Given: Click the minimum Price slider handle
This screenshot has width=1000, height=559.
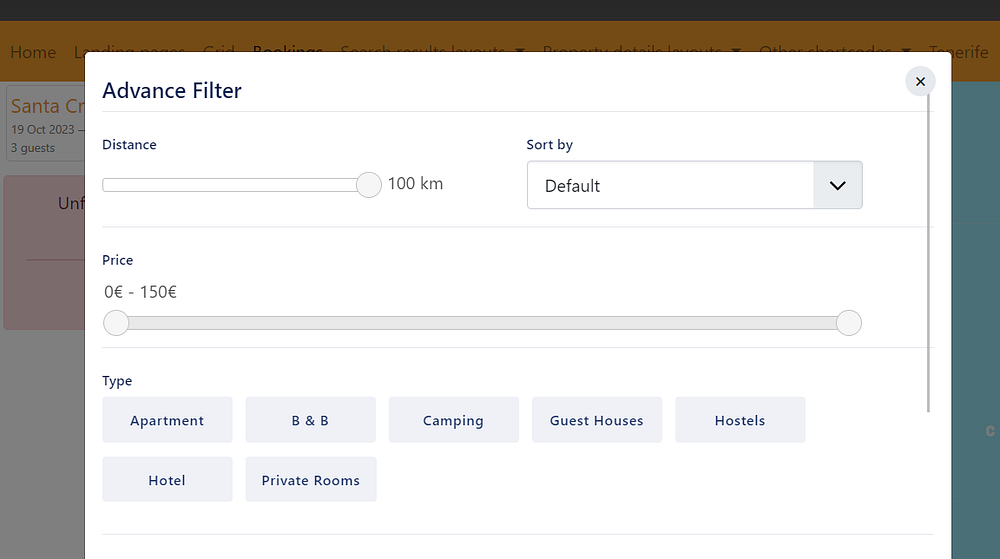Looking at the screenshot, I should [116, 323].
